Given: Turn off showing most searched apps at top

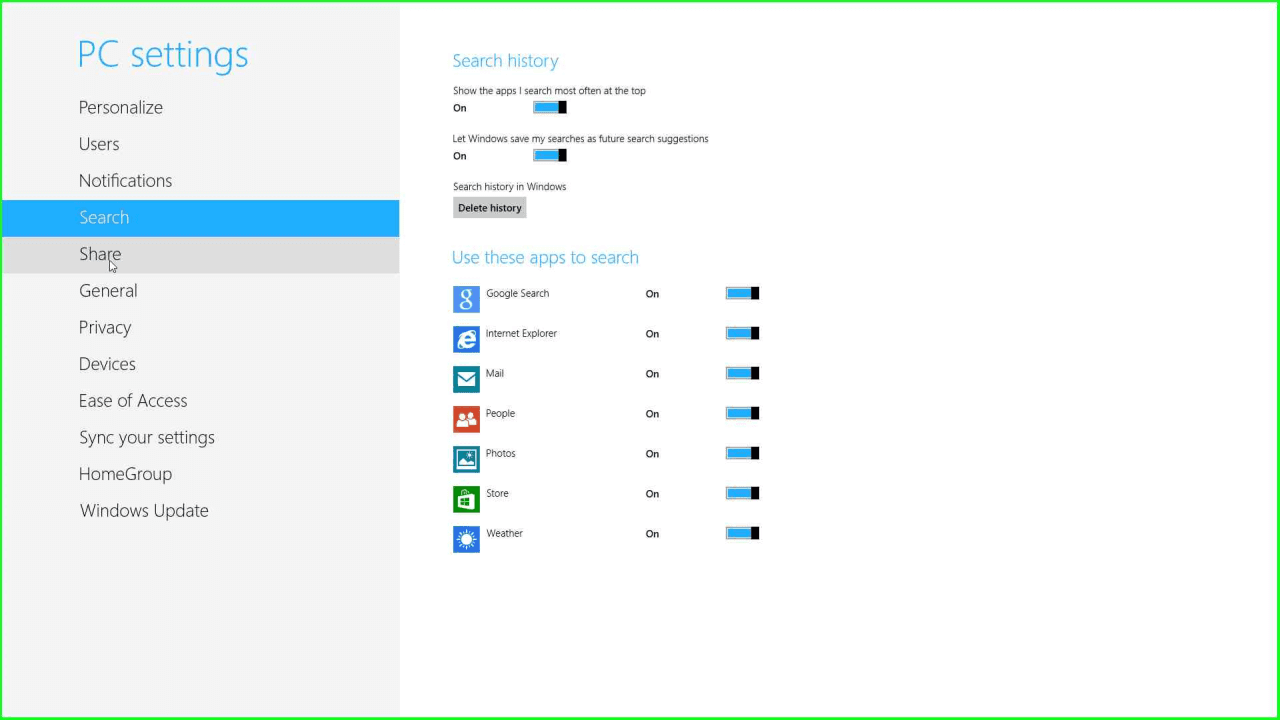Looking at the screenshot, I should [x=550, y=107].
